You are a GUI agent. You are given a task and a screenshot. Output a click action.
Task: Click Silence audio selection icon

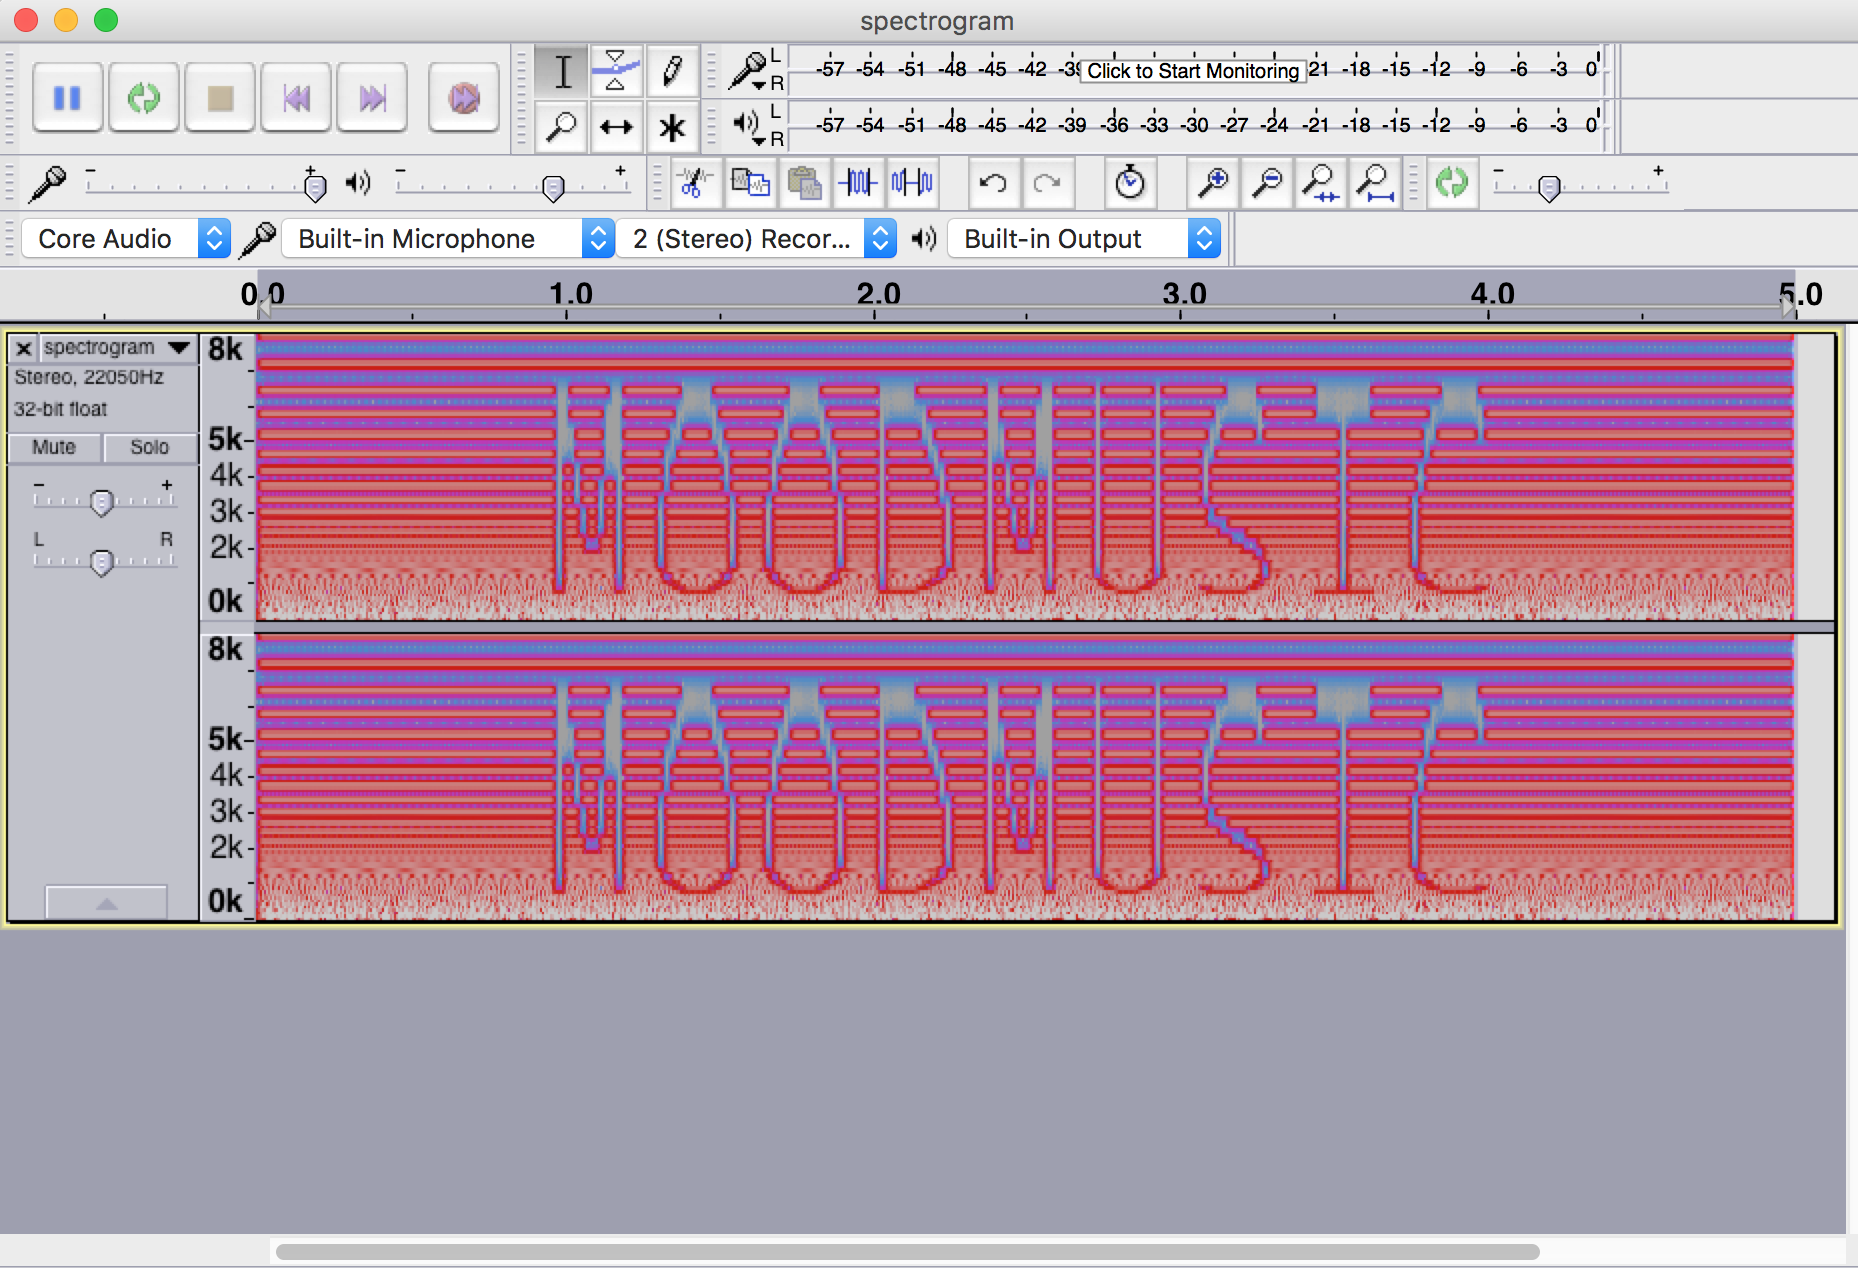[x=912, y=183]
